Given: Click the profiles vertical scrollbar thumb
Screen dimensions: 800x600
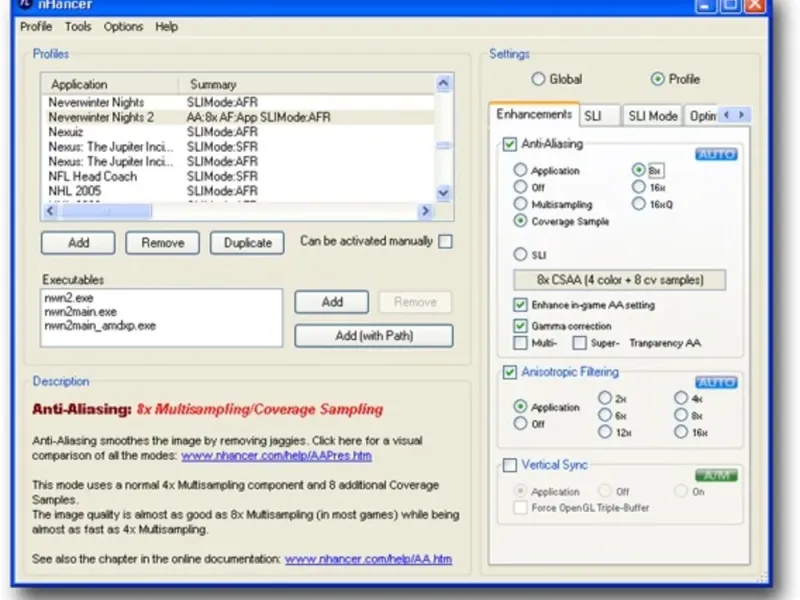Looking at the screenshot, I should pos(443,145).
